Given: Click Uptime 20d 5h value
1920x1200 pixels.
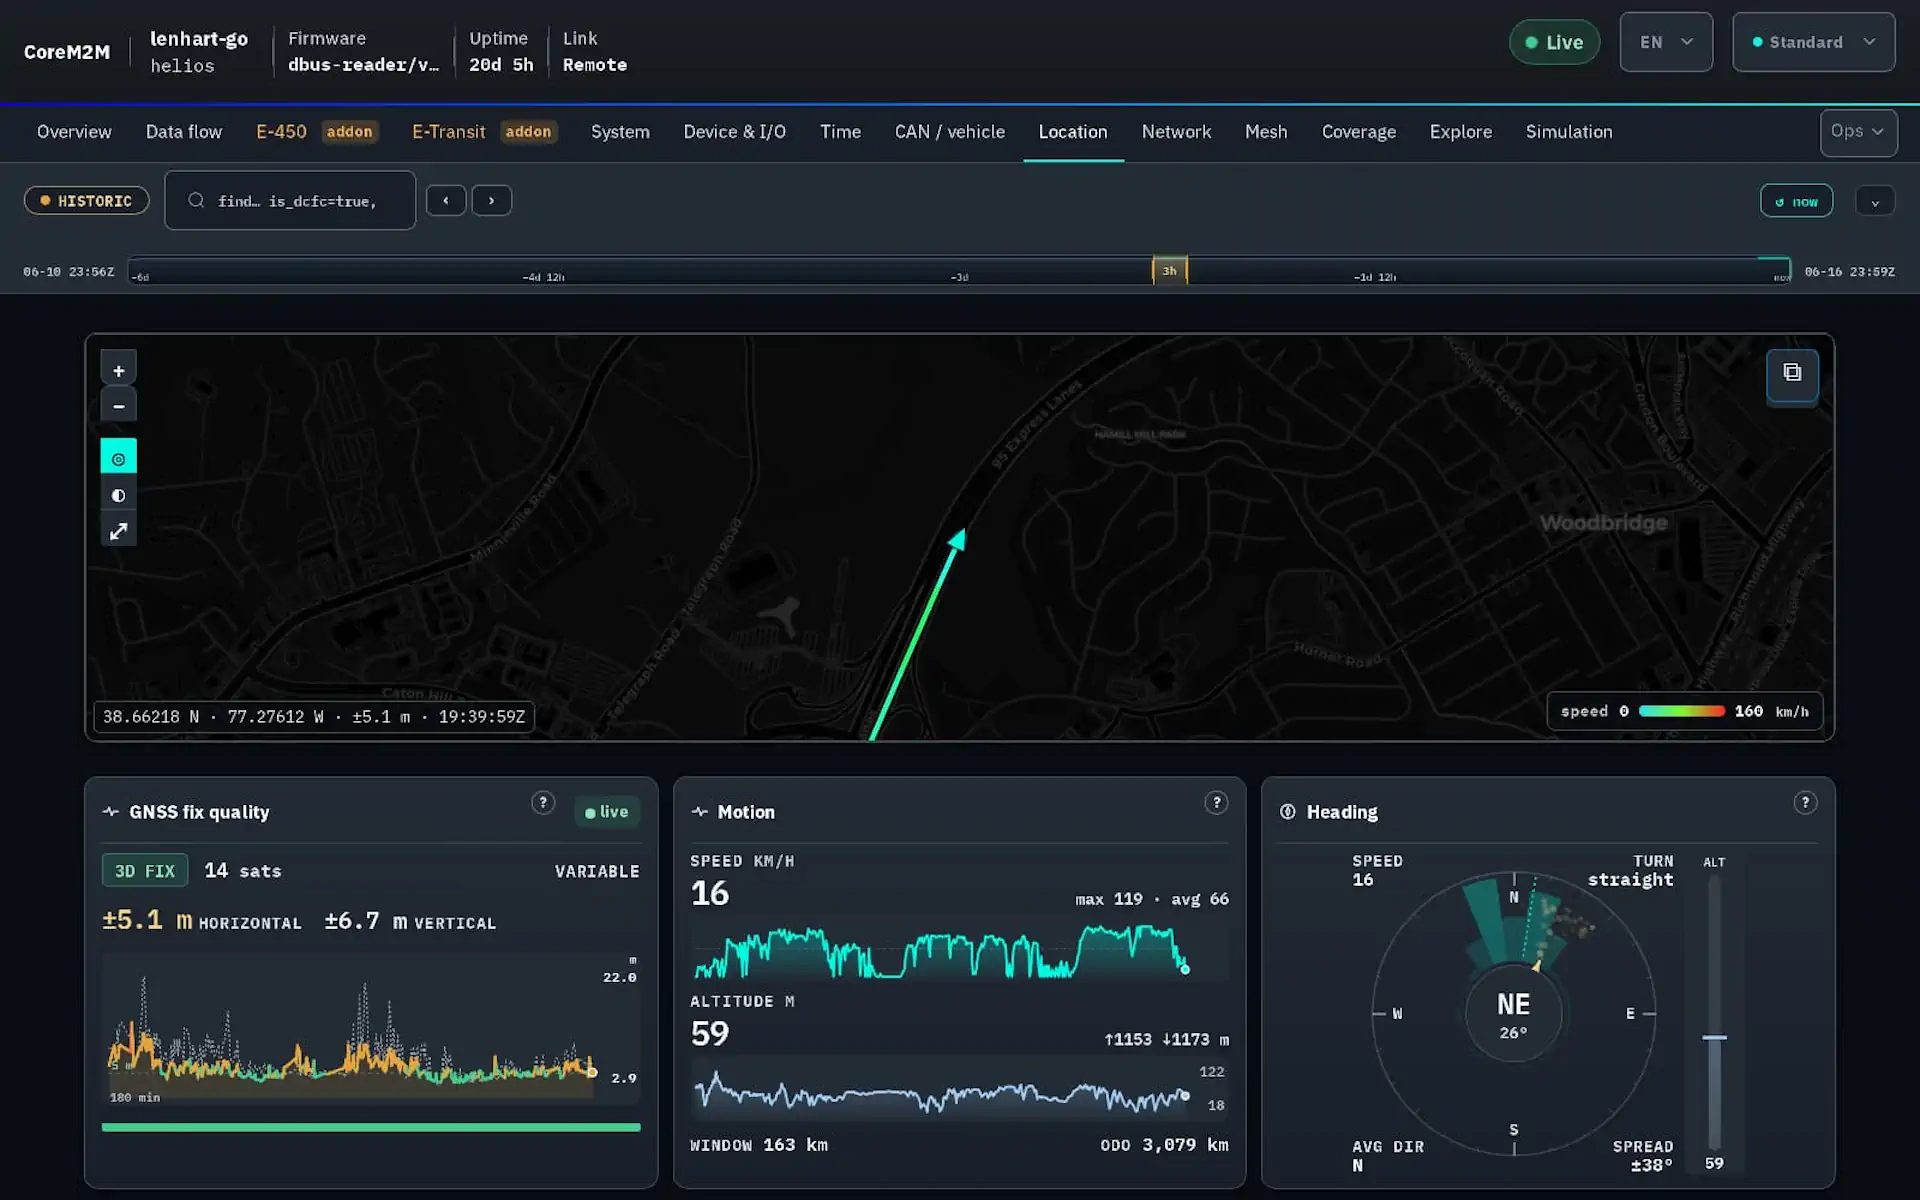Looking at the screenshot, I should [501, 65].
